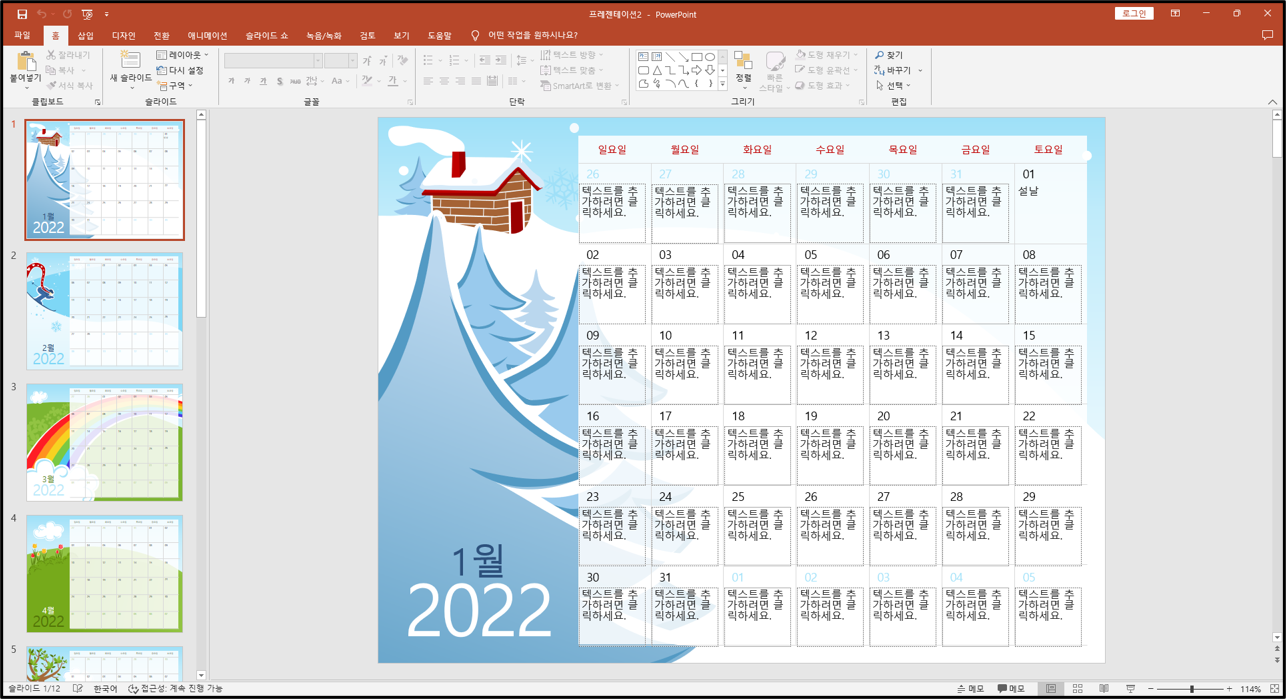Image resolution: width=1286 pixels, height=699 pixels.
Task: Save the presentation with the quick-access Save icon
Action: 22,14
